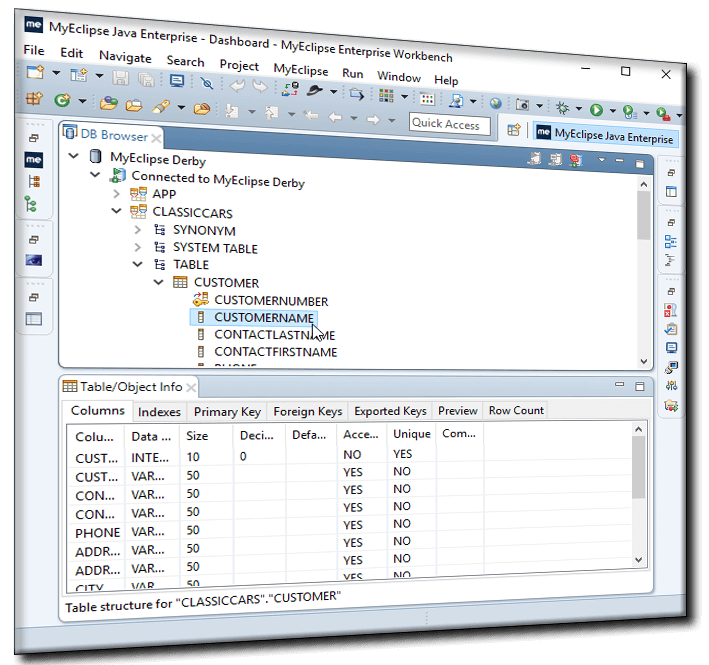Click the camera capture icon

pos(522,105)
